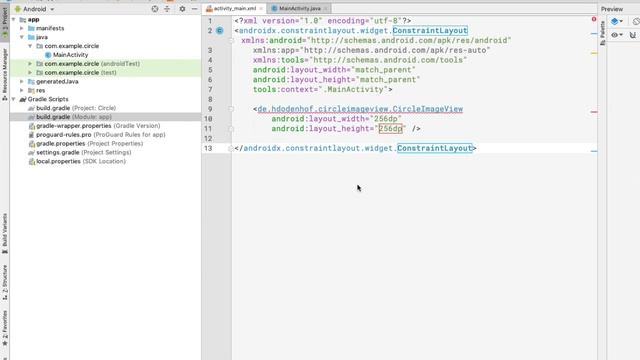Switch to the activity_main.xml tab
This screenshot has height=360, width=640.
235,9
